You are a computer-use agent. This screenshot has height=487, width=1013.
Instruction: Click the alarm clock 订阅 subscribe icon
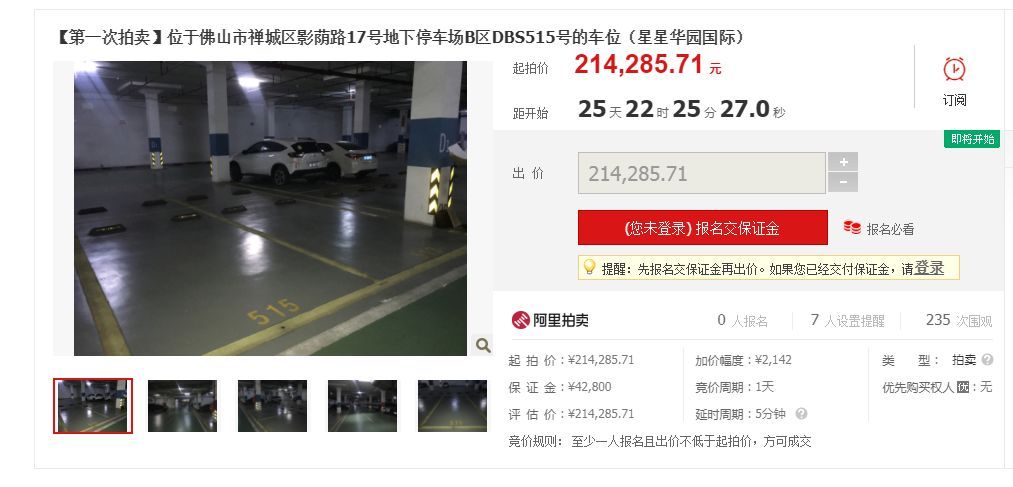tap(954, 69)
